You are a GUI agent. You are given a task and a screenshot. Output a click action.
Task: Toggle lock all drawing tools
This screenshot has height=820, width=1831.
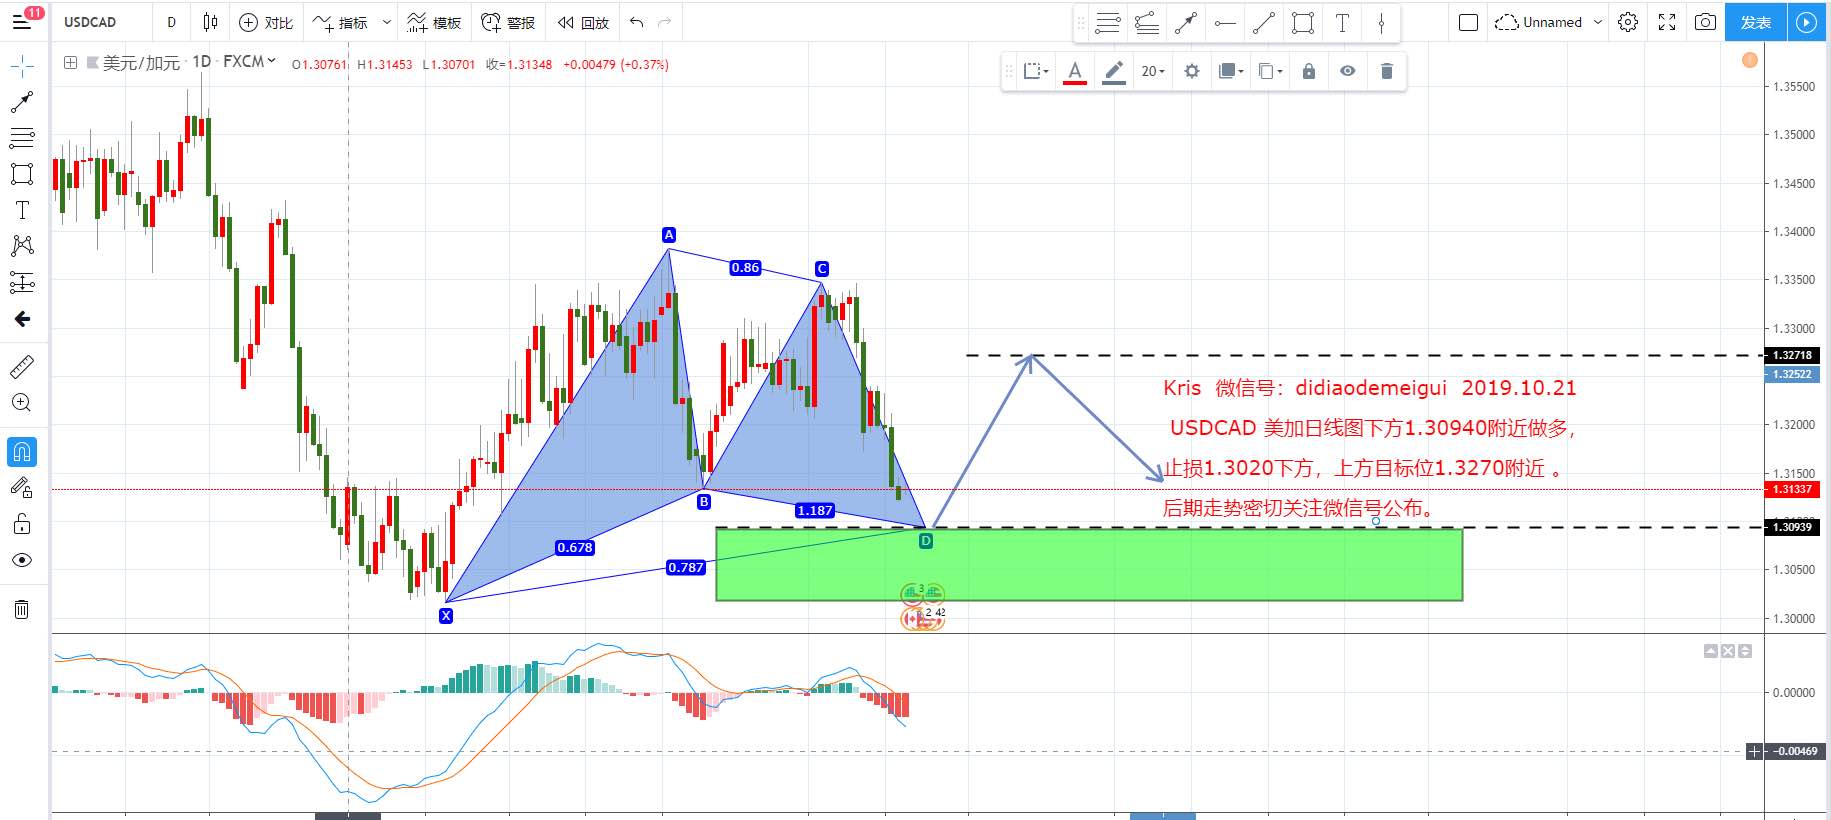point(22,524)
